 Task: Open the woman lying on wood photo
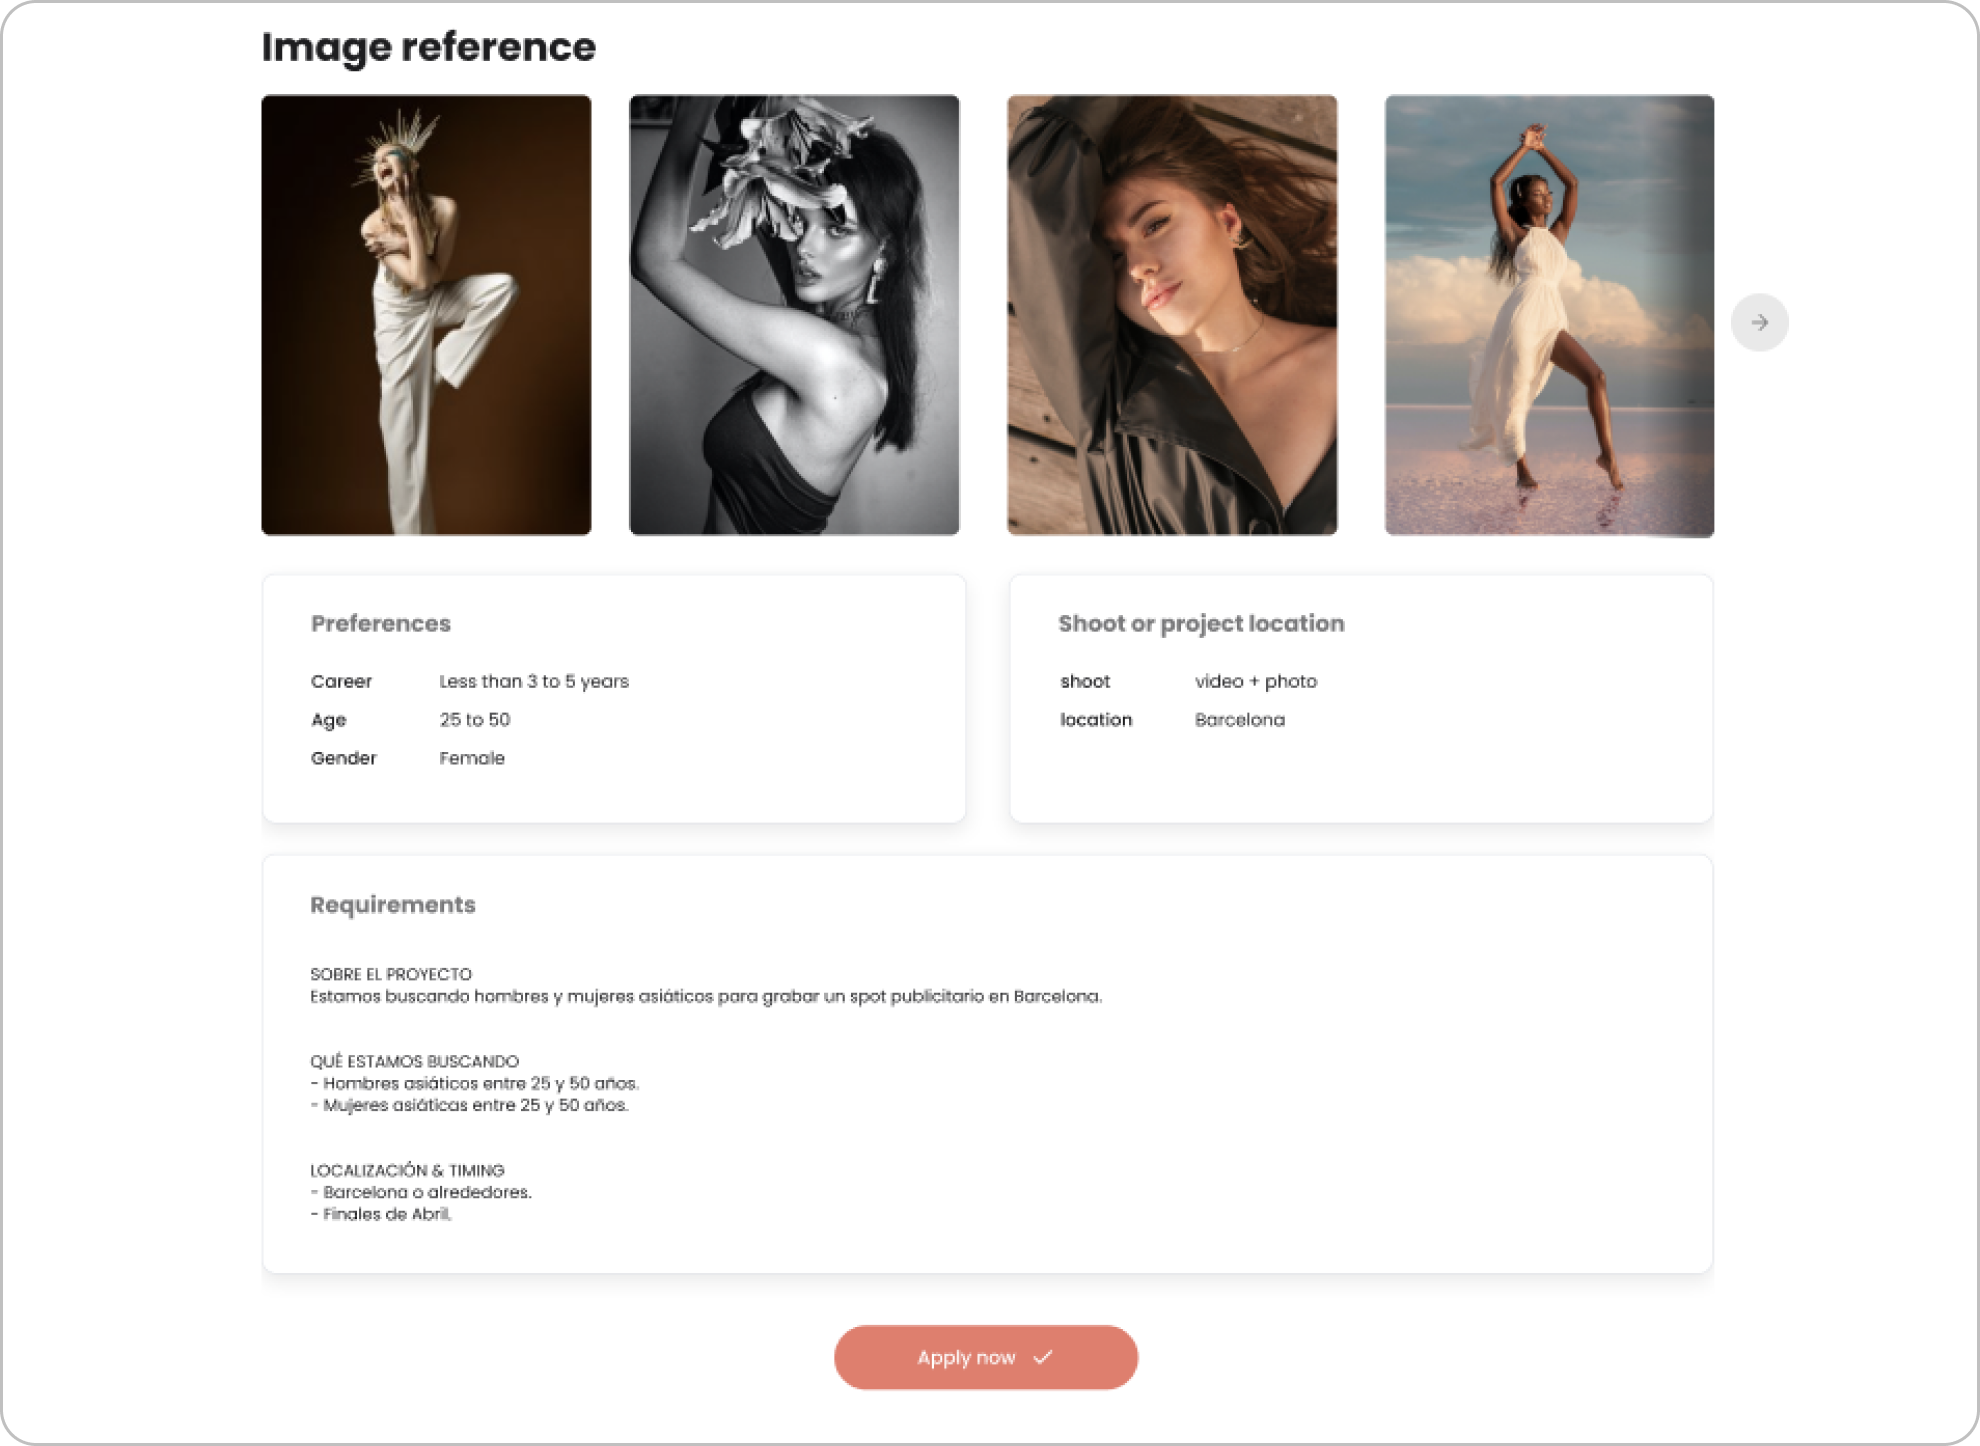click(1171, 315)
